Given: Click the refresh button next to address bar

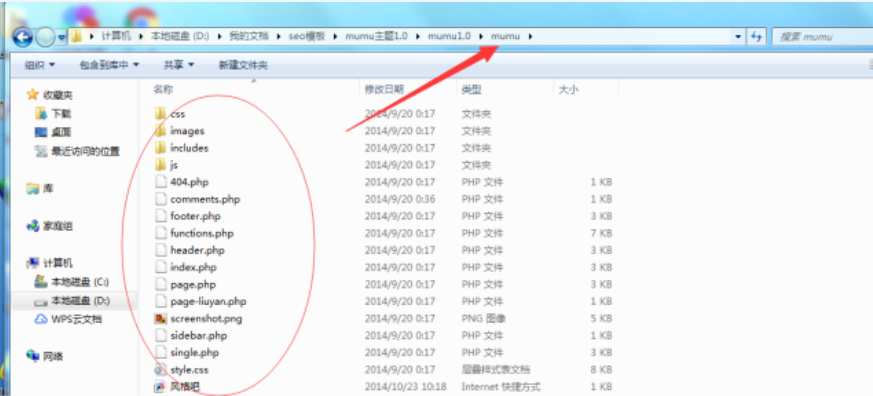Looking at the screenshot, I should (x=756, y=37).
